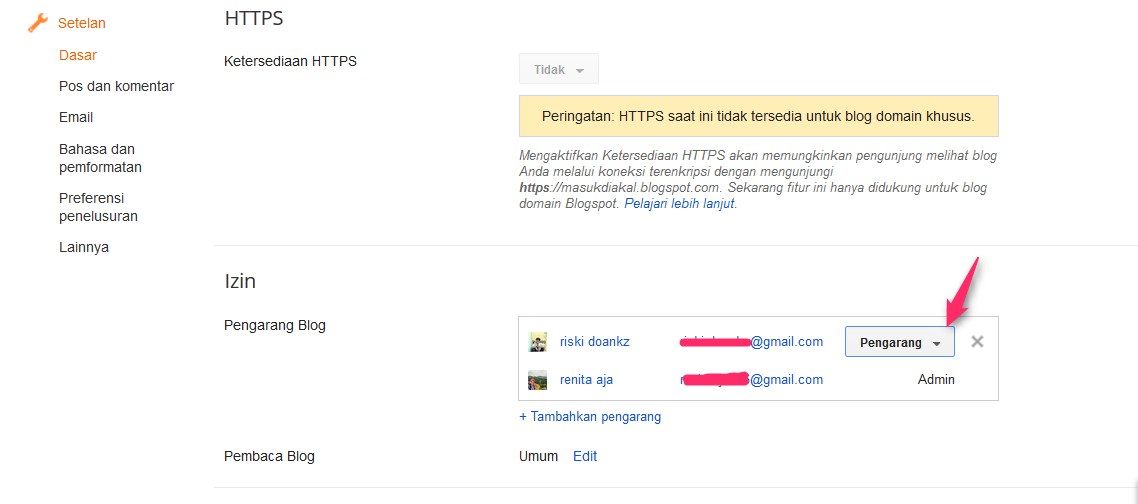The image size is (1138, 504).
Task: Open Preferensi penelusuran settings
Action: coord(98,207)
